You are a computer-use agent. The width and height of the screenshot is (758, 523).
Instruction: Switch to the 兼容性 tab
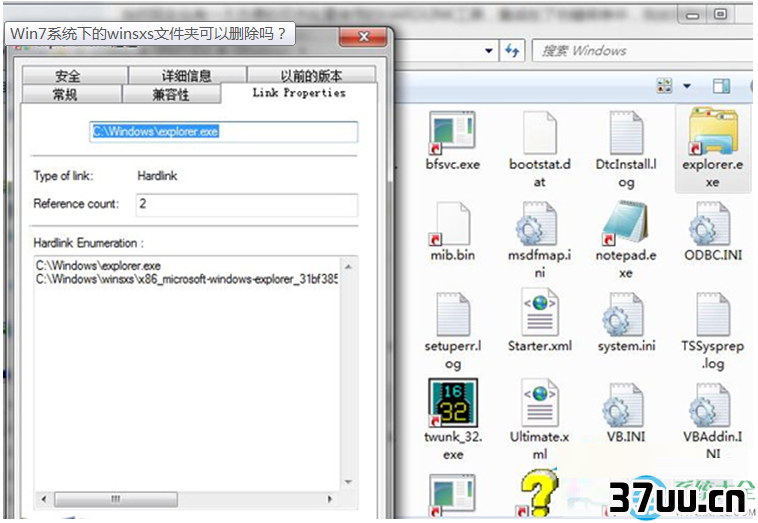pos(172,94)
